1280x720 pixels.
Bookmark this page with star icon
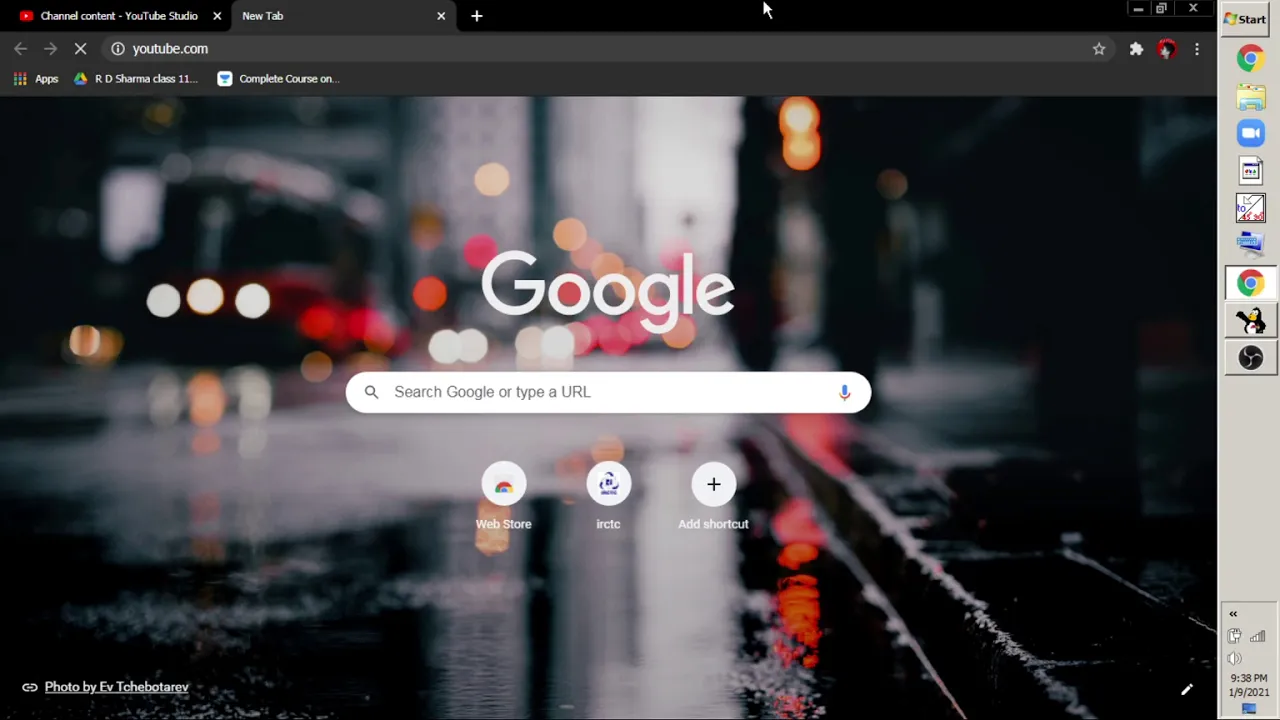1099,48
